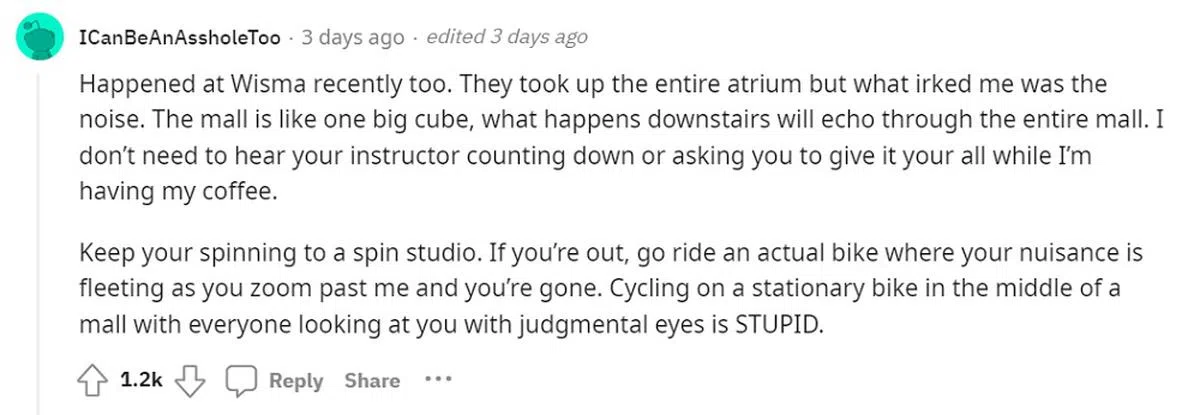Click the speech bubble reply icon
Image resolution: width=1200 pixels, height=415 pixels.
click(x=240, y=381)
